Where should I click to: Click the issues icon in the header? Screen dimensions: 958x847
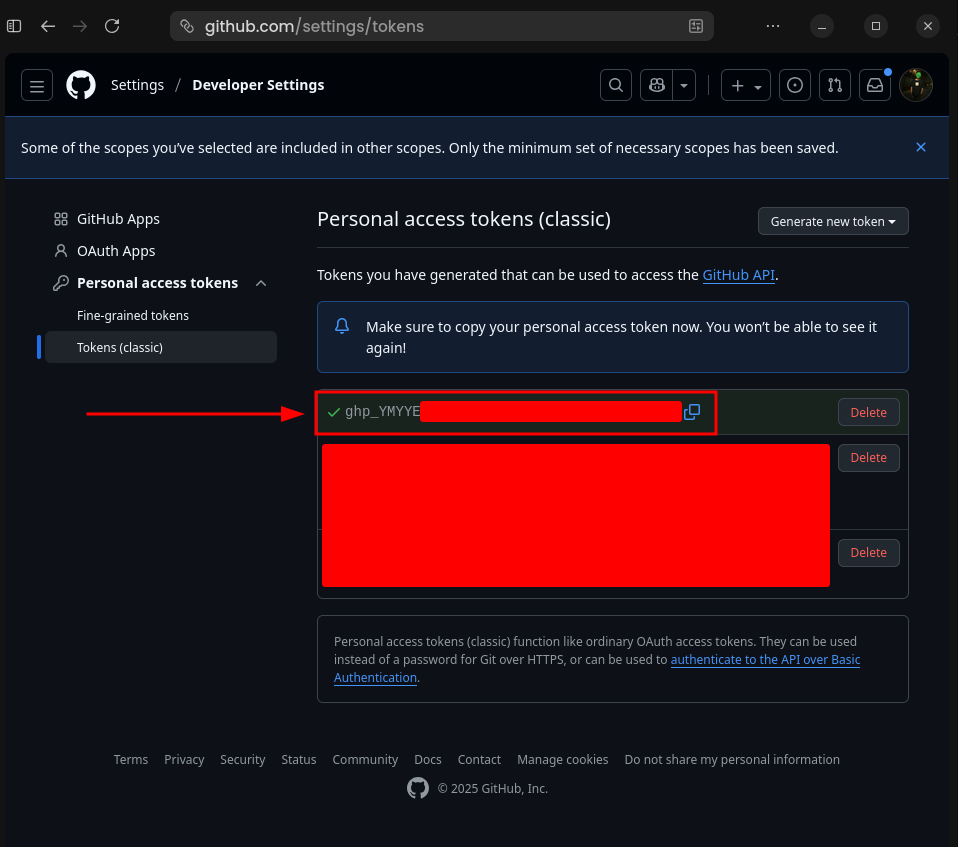point(794,85)
